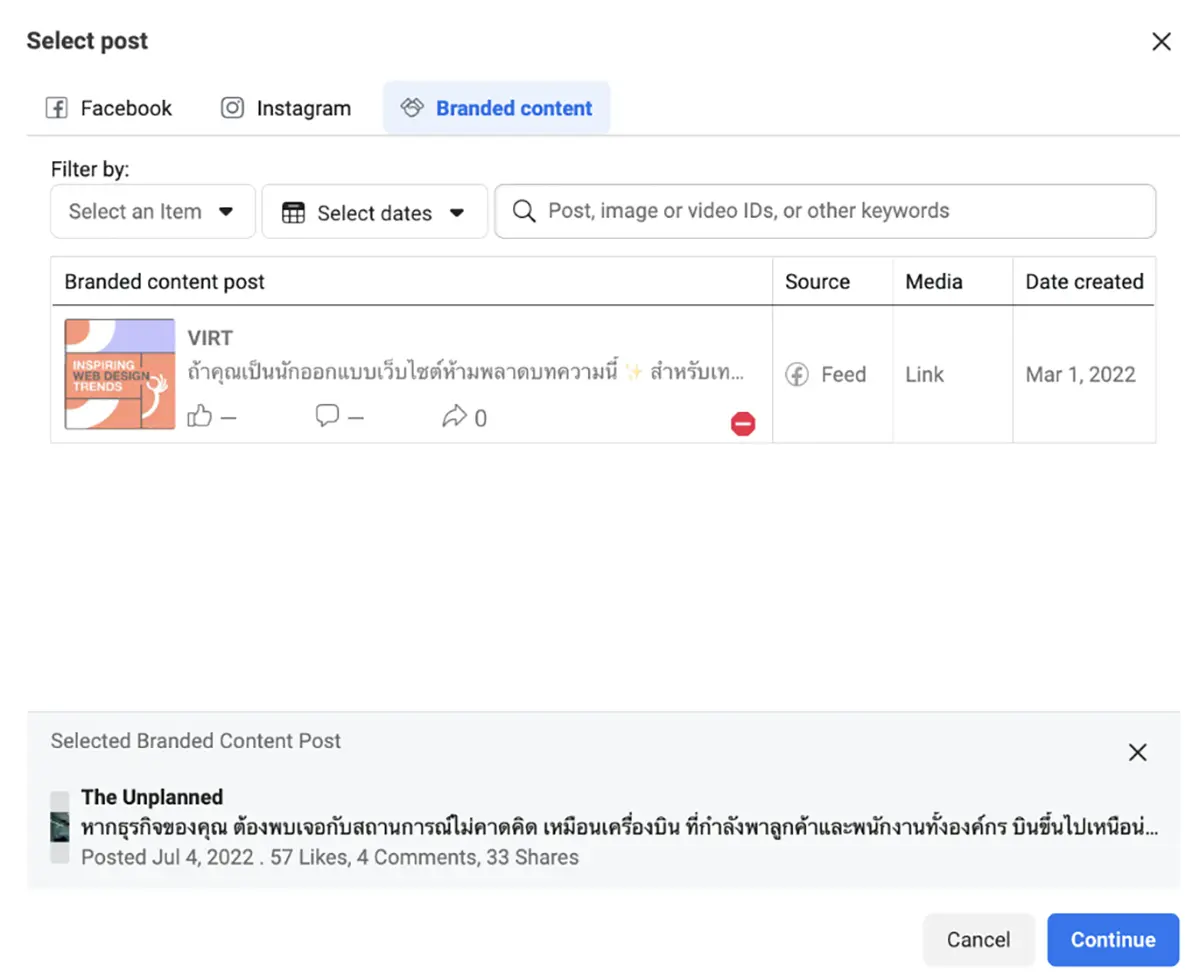Click the Continue button
Image resolution: width=1200 pixels, height=979 pixels.
click(1113, 939)
